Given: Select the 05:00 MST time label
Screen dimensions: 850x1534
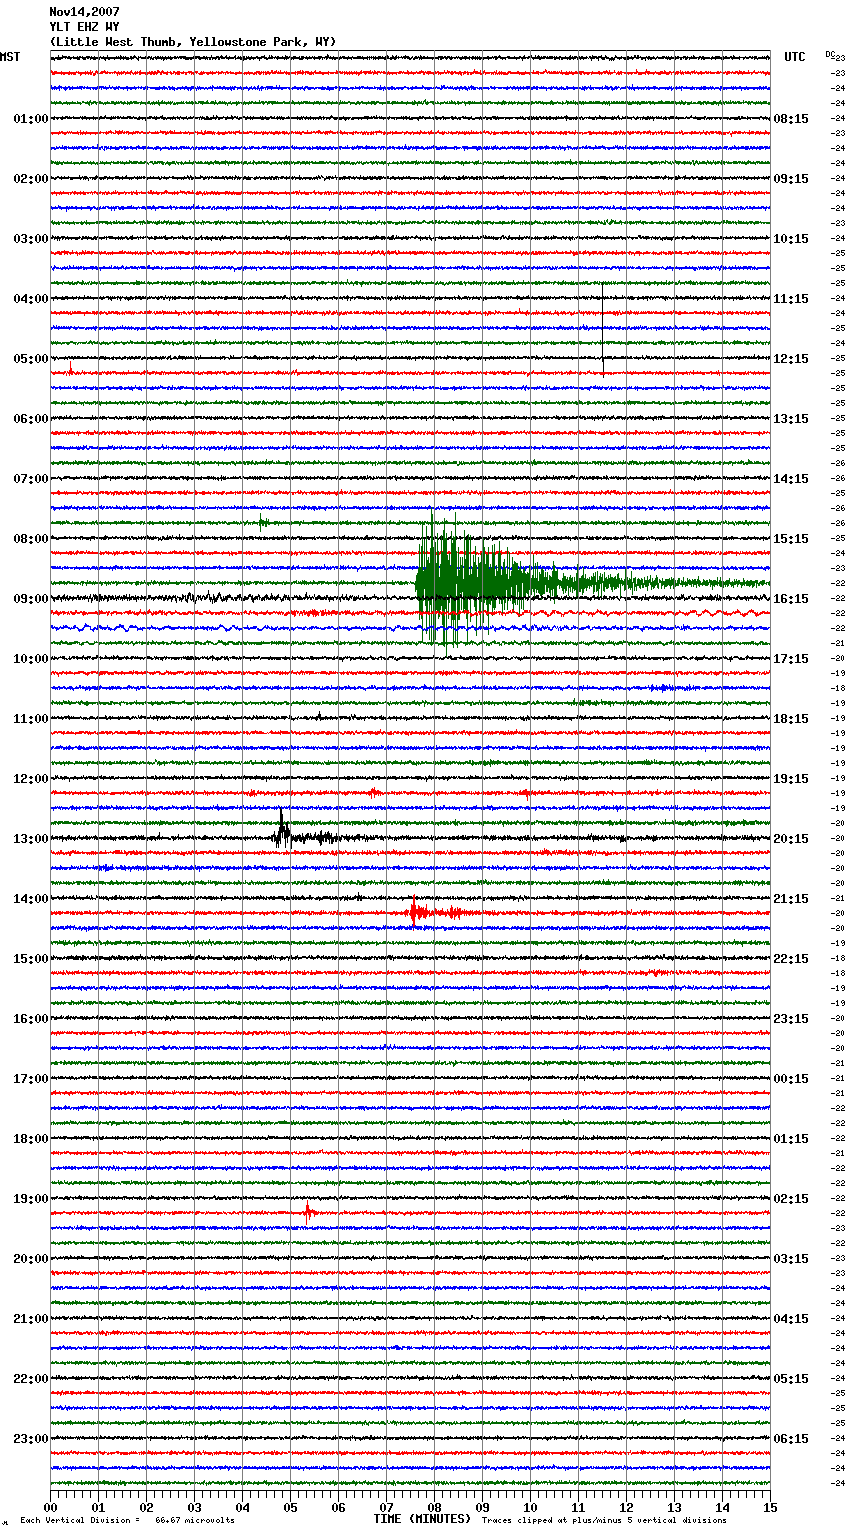Looking at the screenshot, I should pos(31,359).
